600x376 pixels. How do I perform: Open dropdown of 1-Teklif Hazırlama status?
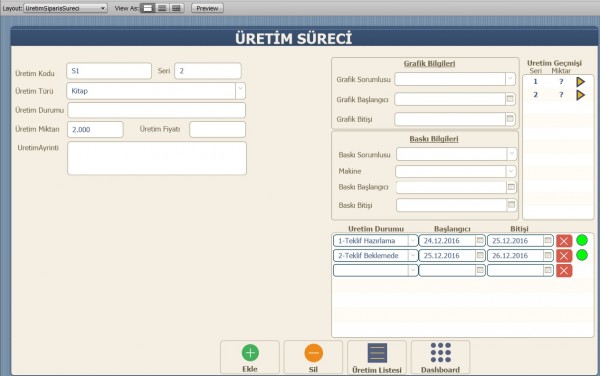coord(412,241)
